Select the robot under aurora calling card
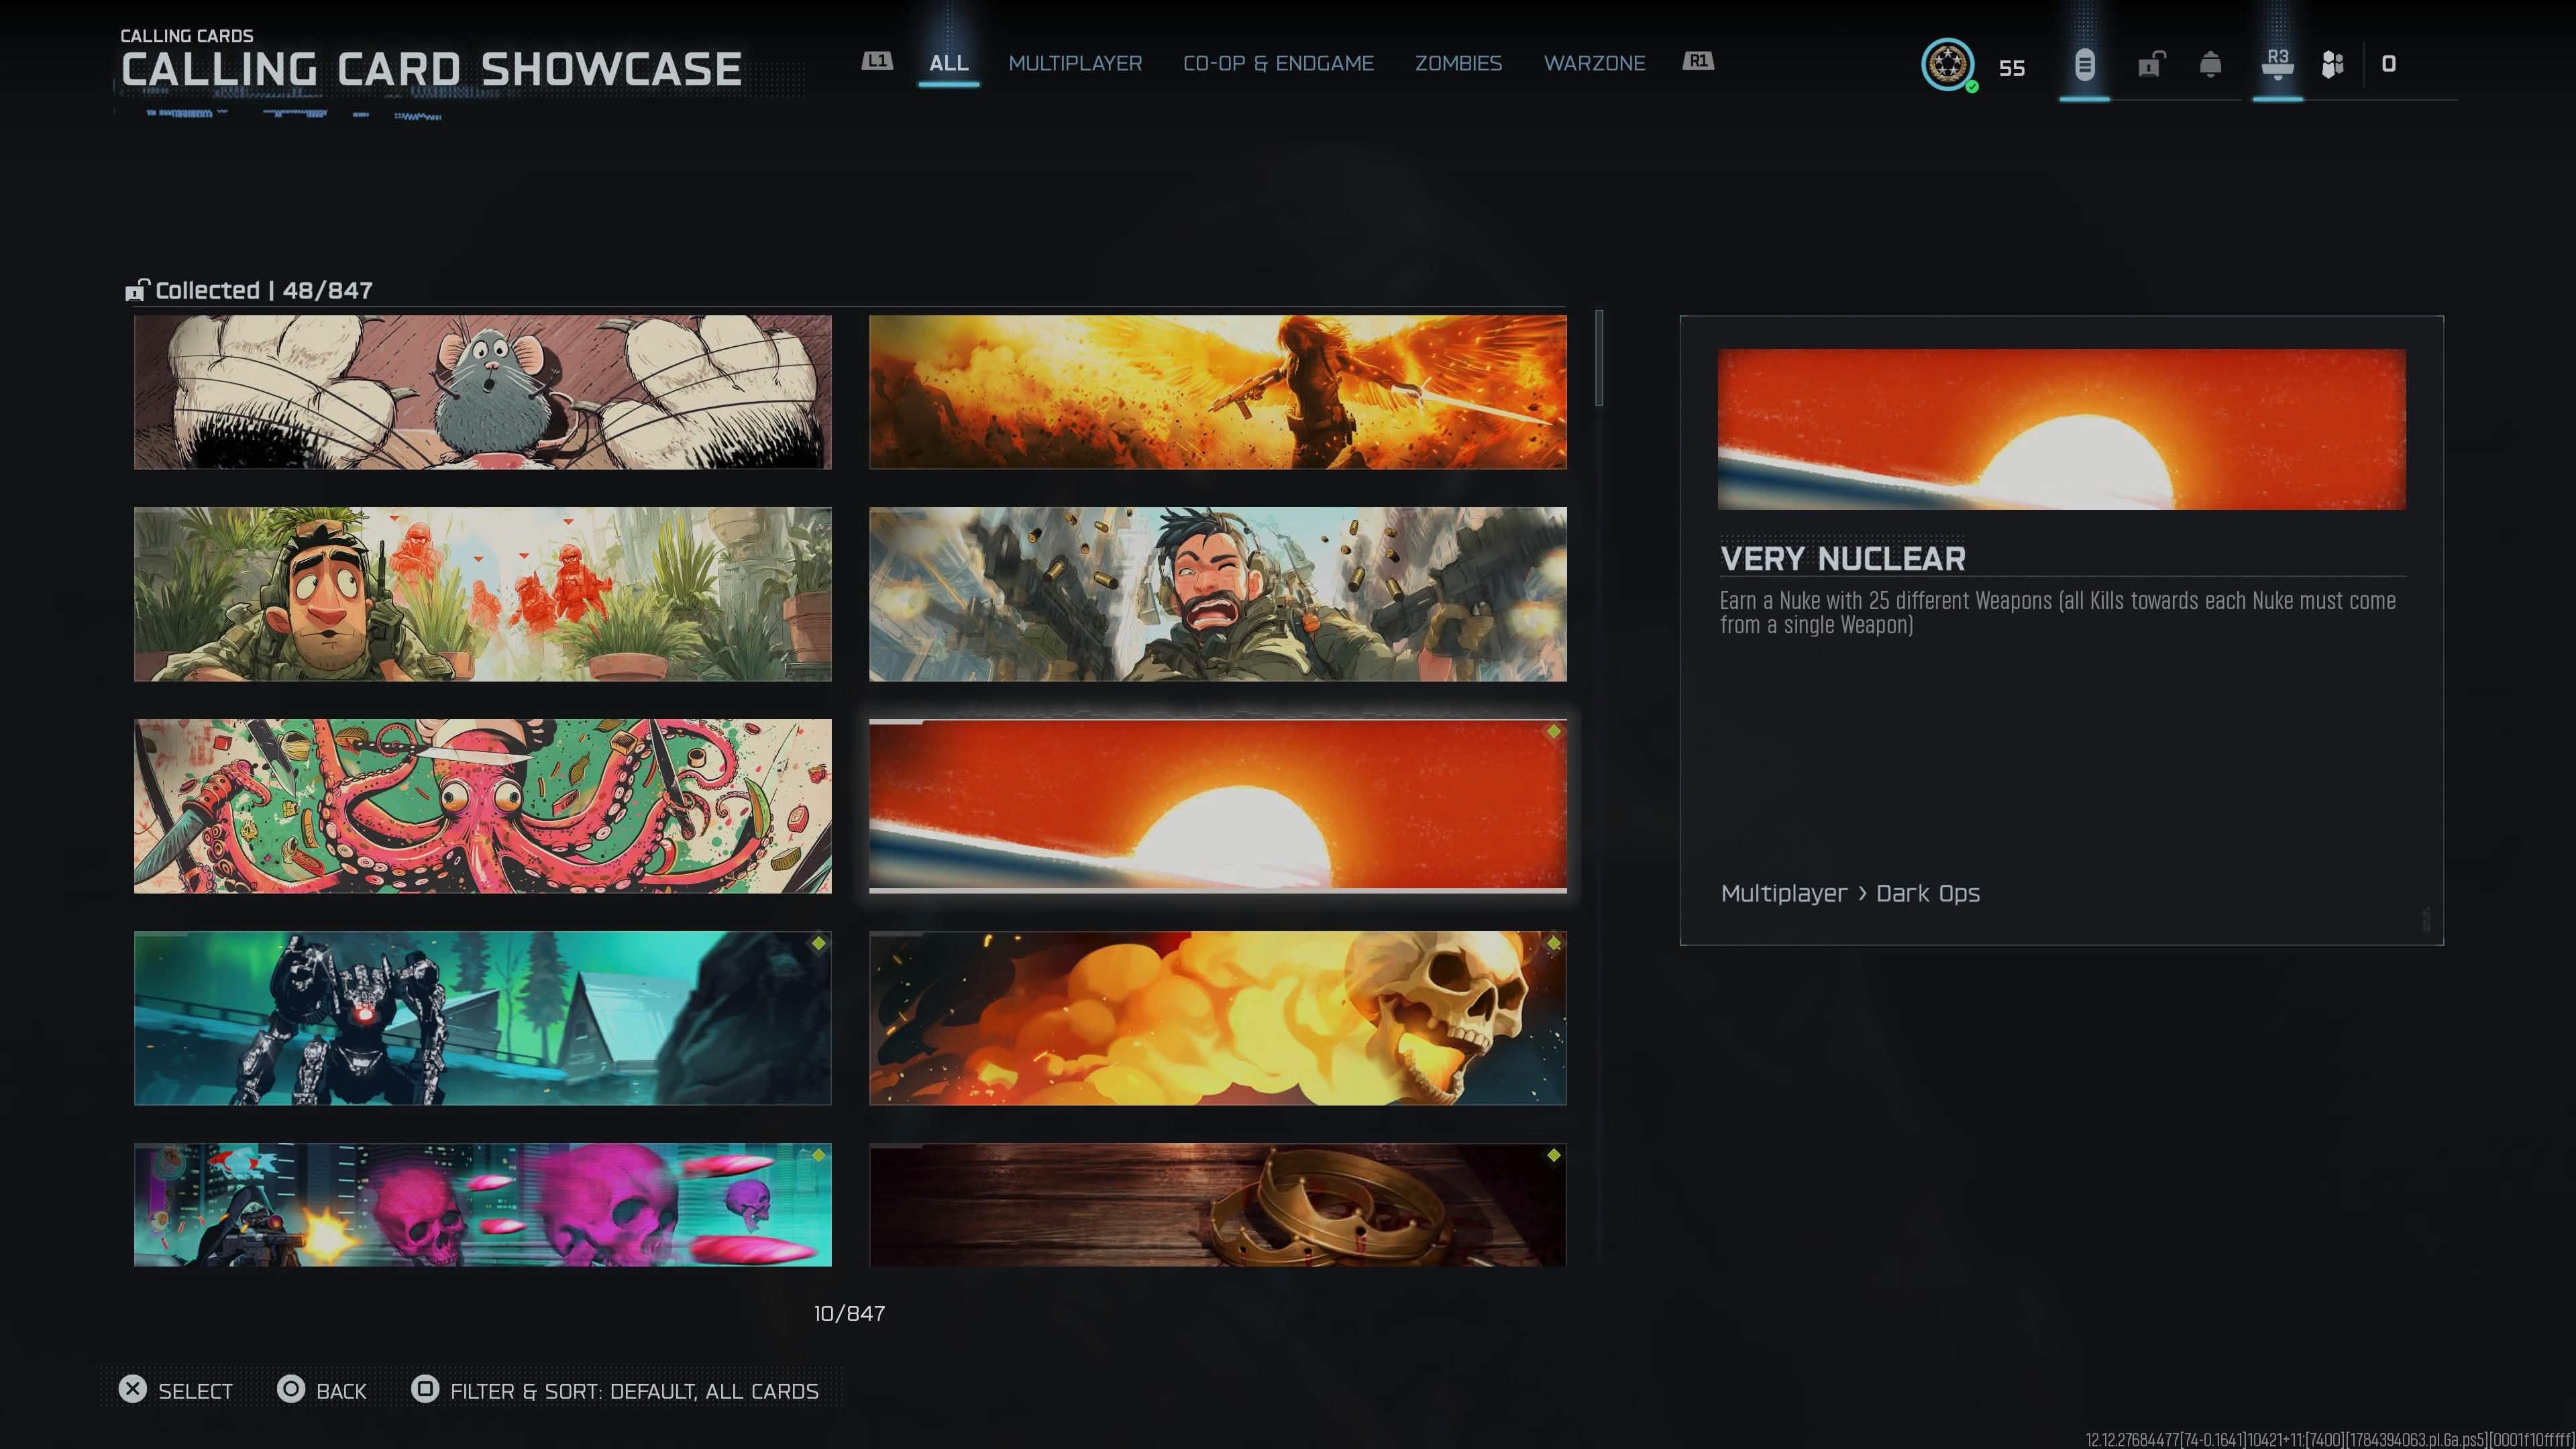This screenshot has width=2576, height=1449. point(483,1018)
